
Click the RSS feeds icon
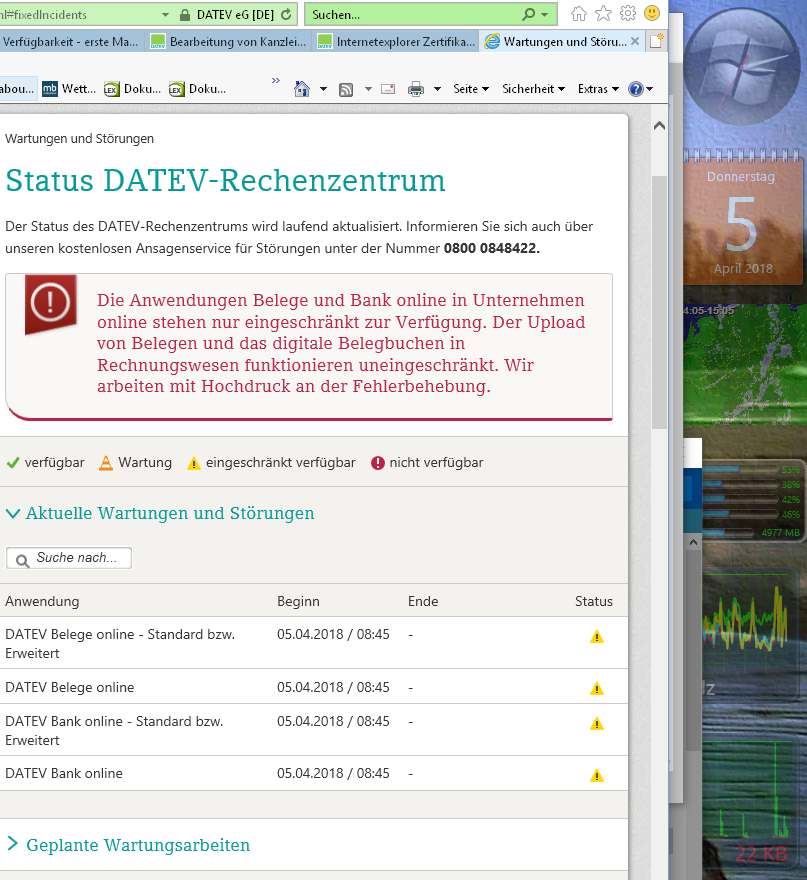point(346,89)
